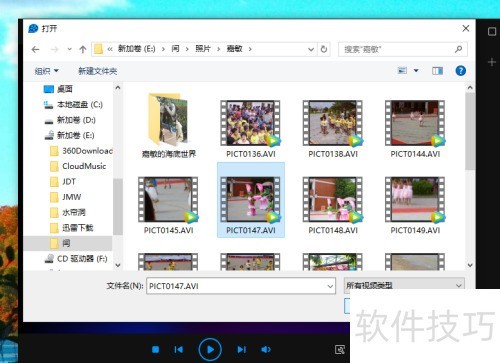Click the player's plus icon
500x363 pixels.
[x=492, y=62]
